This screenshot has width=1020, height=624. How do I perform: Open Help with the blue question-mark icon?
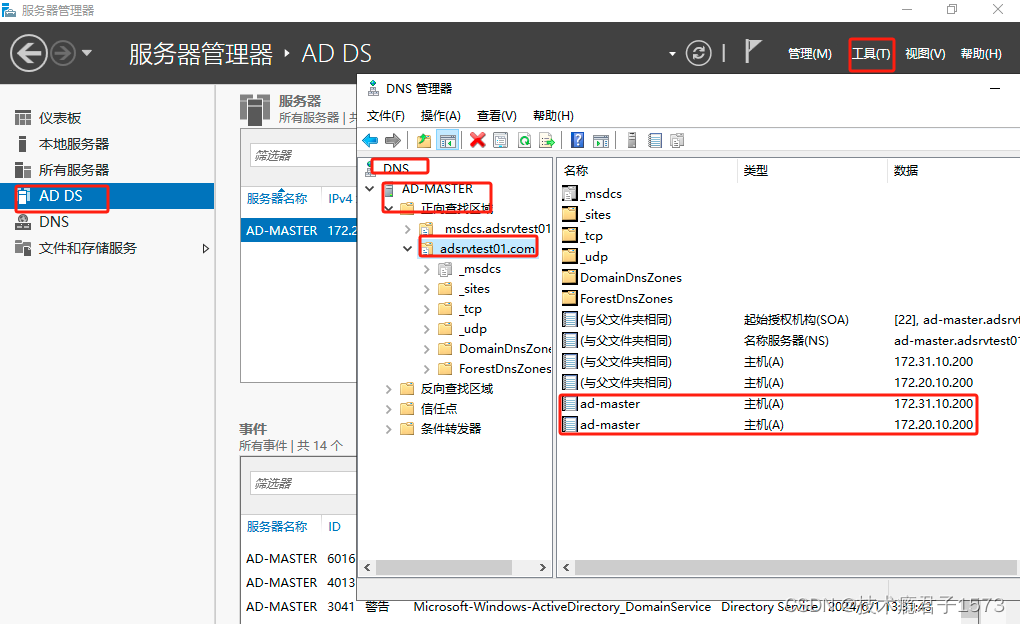point(577,140)
